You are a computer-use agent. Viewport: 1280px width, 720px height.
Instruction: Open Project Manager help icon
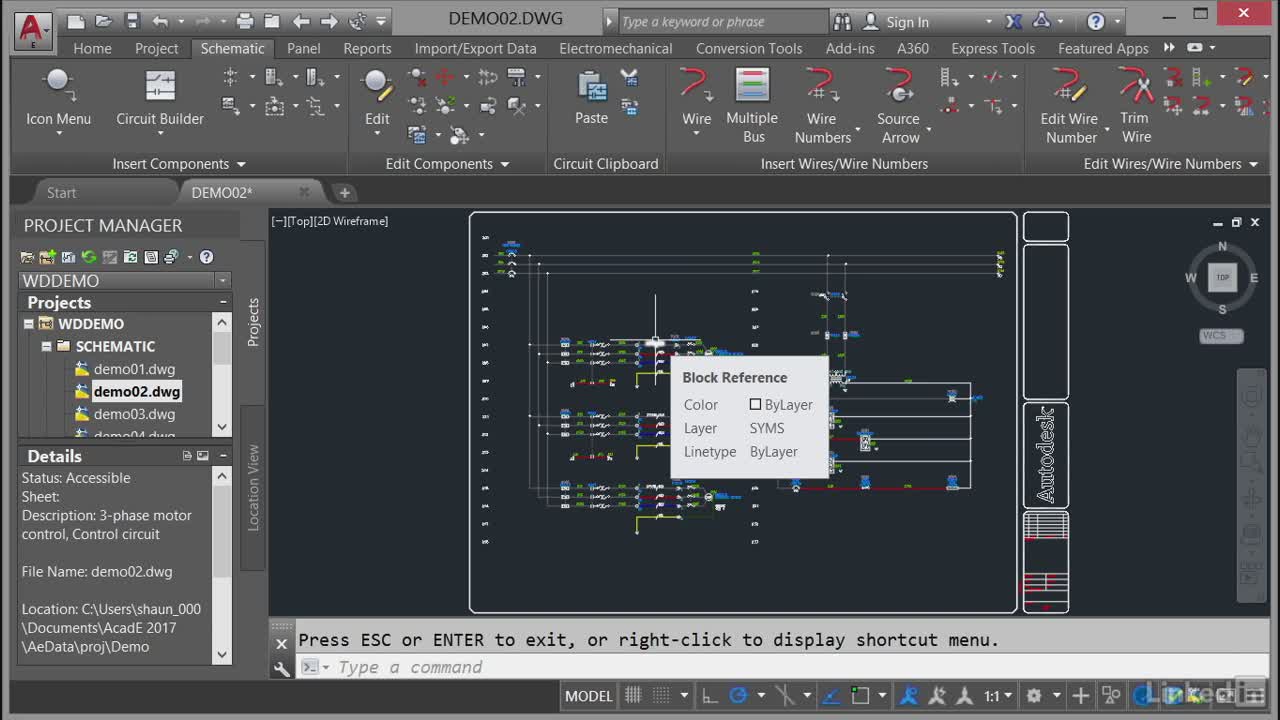[x=206, y=257]
